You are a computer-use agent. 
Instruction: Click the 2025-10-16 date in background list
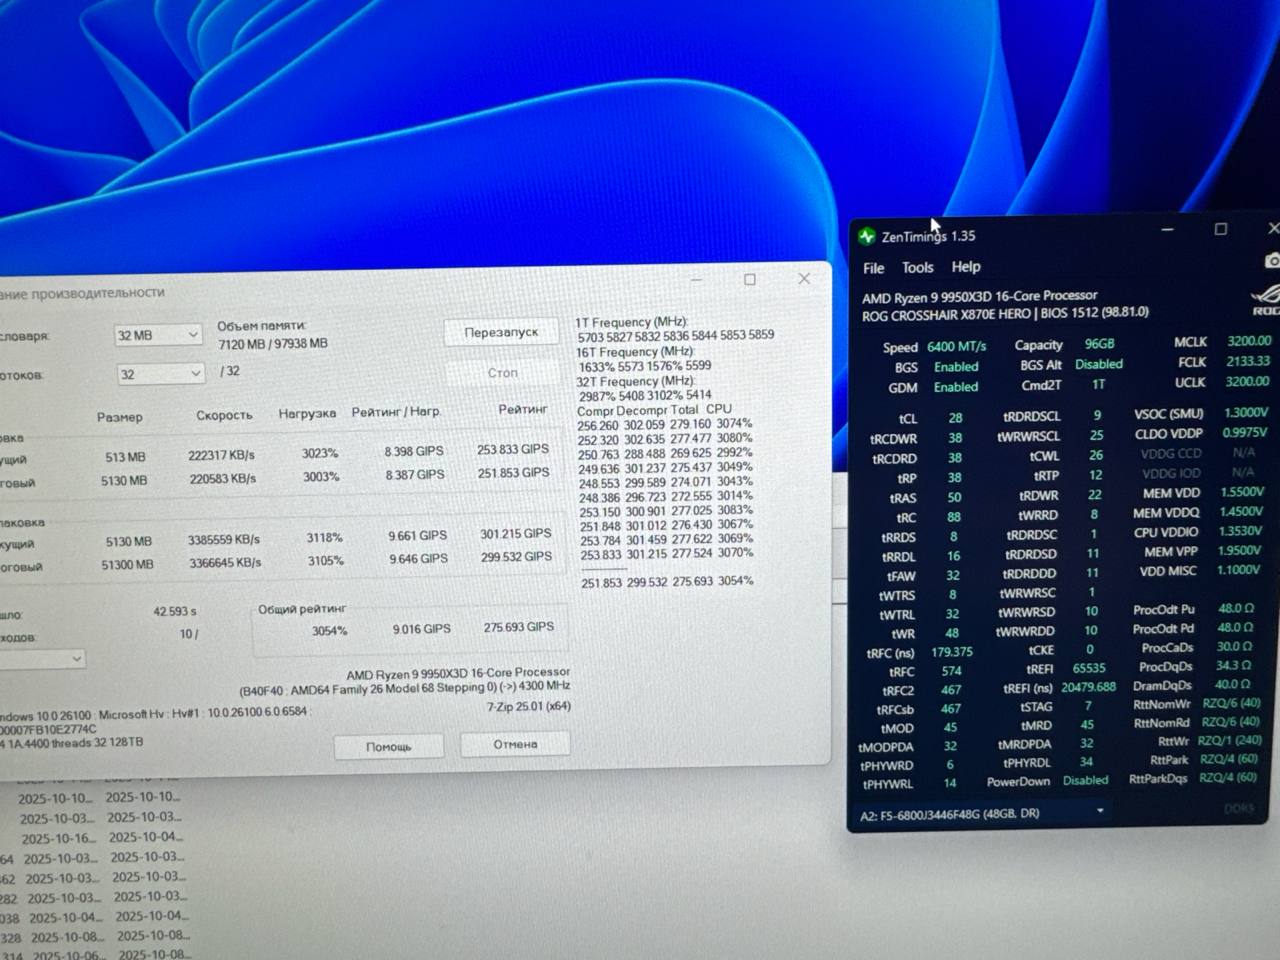pos(59,839)
